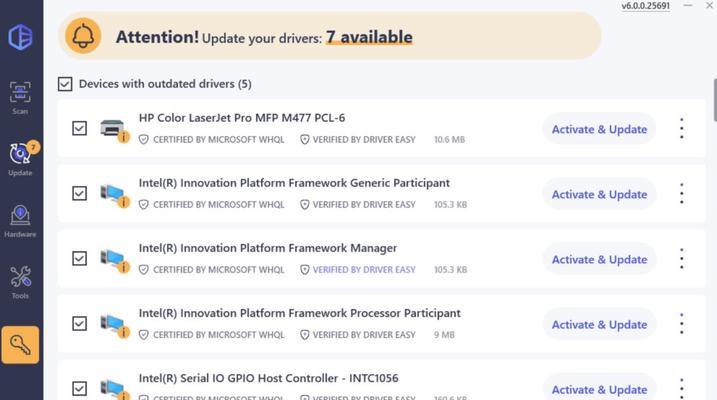The width and height of the screenshot is (717, 400).
Task: Select Intel(R) Innovation Platform Framework Generic Participant name
Action: tap(294, 183)
